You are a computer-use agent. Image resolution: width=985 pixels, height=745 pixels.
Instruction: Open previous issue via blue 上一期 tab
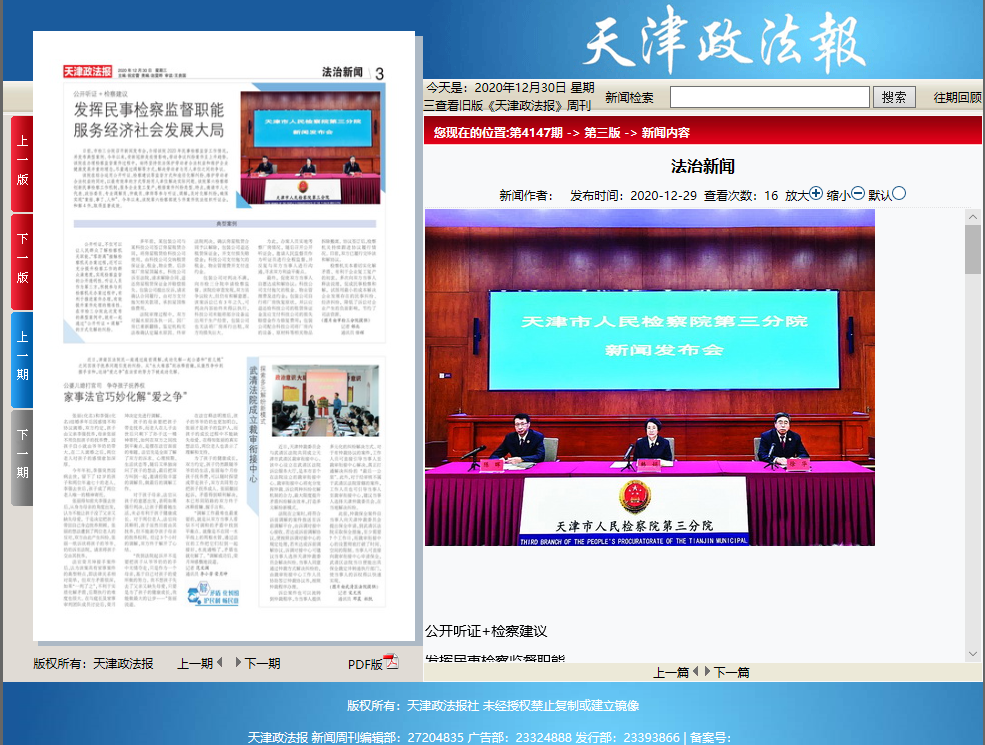tap(22, 359)
